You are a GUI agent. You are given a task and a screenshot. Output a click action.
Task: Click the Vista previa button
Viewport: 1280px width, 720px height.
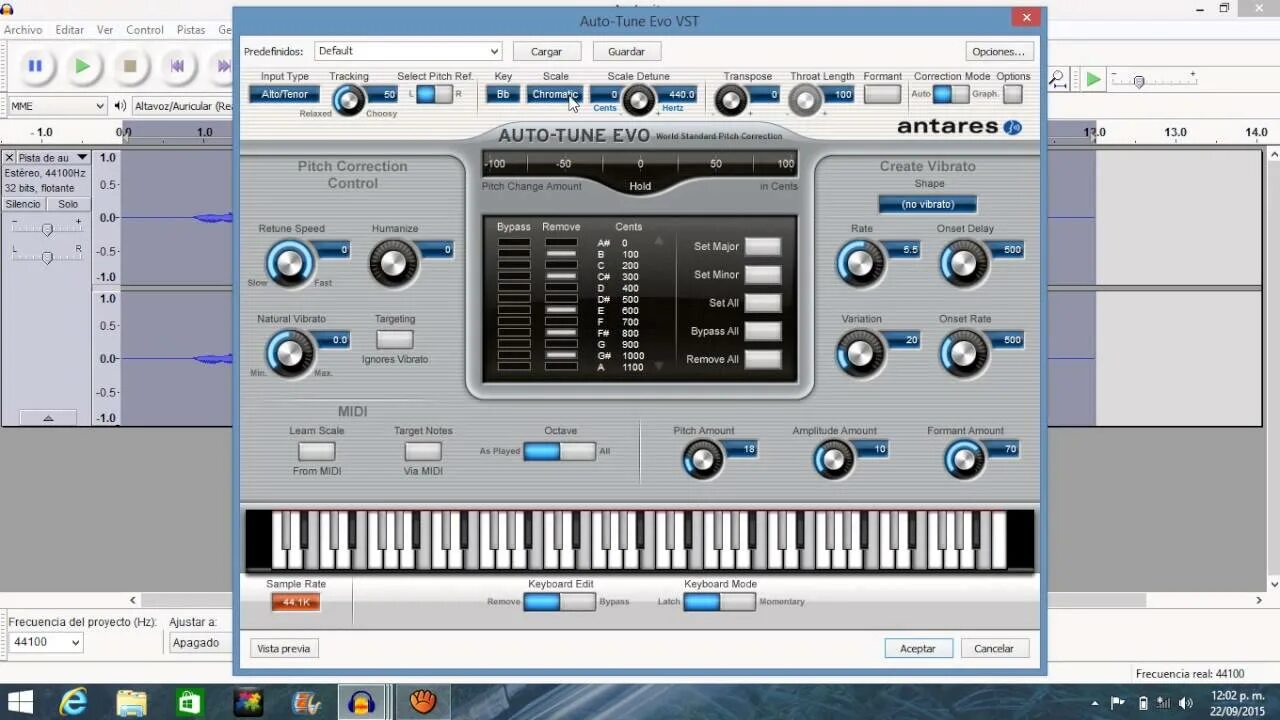coord(284,648)
